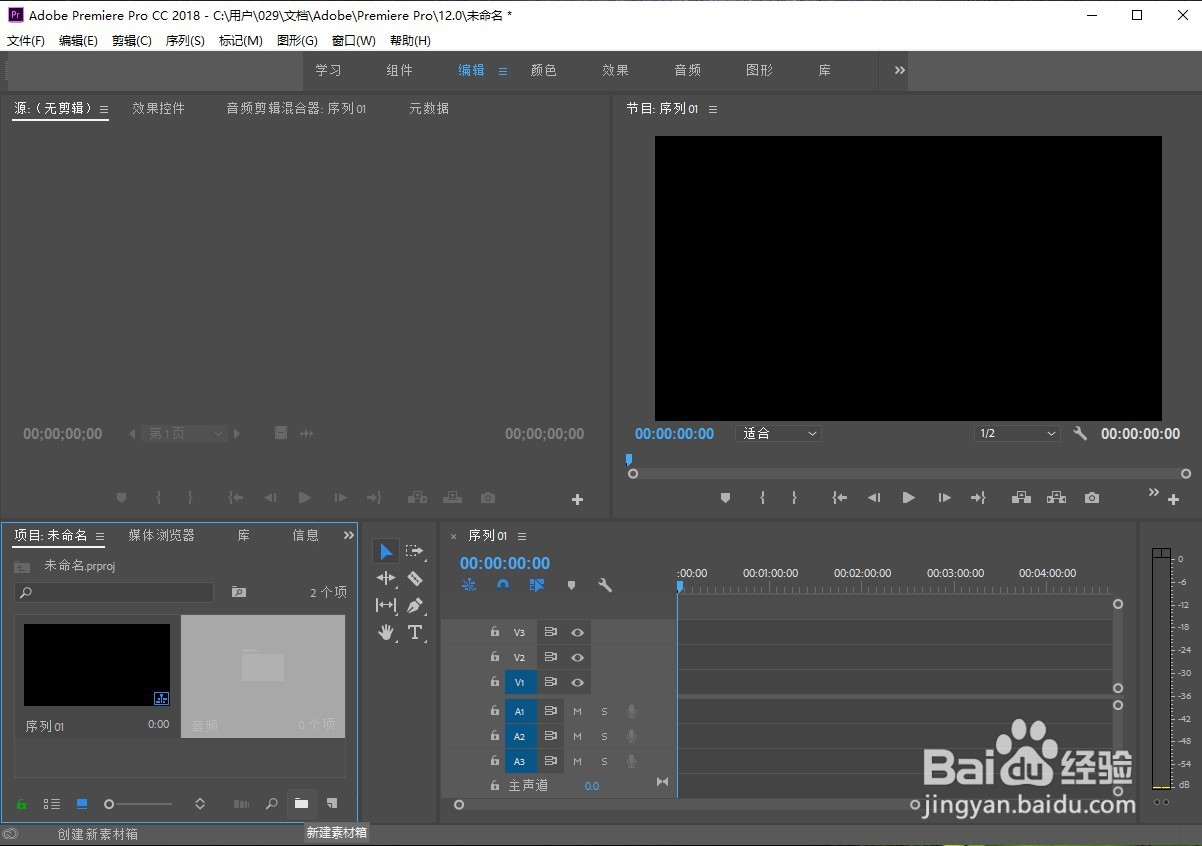Switch project panel to list view
This screenshot has width=1202, height=846.
(51, 803)
